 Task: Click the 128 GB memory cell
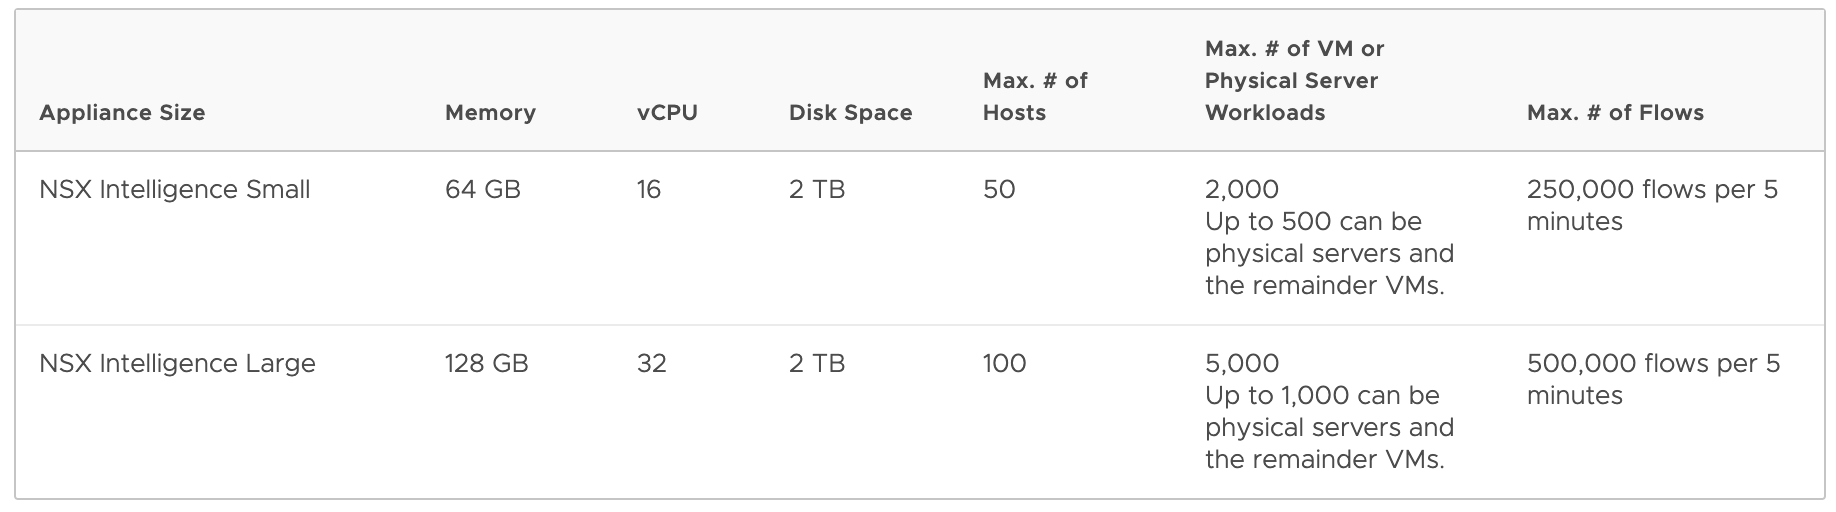coord(487,364)
